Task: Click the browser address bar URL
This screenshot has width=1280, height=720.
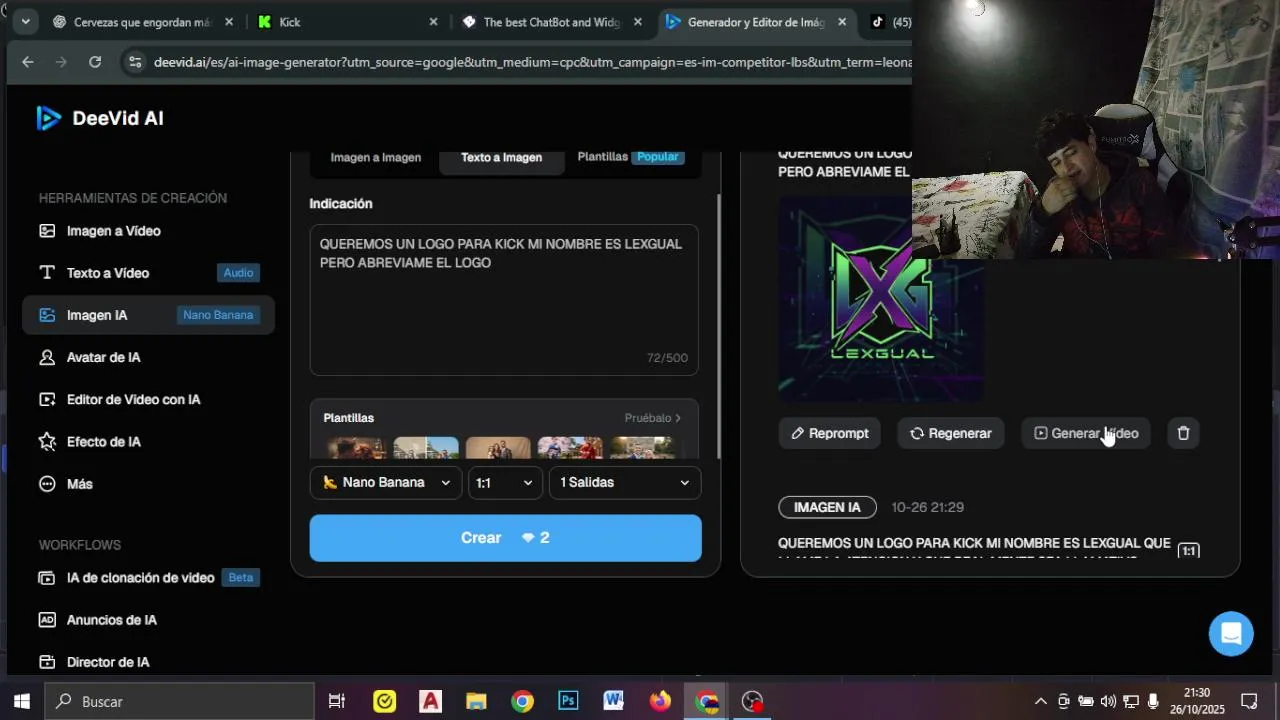Action: 530,62
